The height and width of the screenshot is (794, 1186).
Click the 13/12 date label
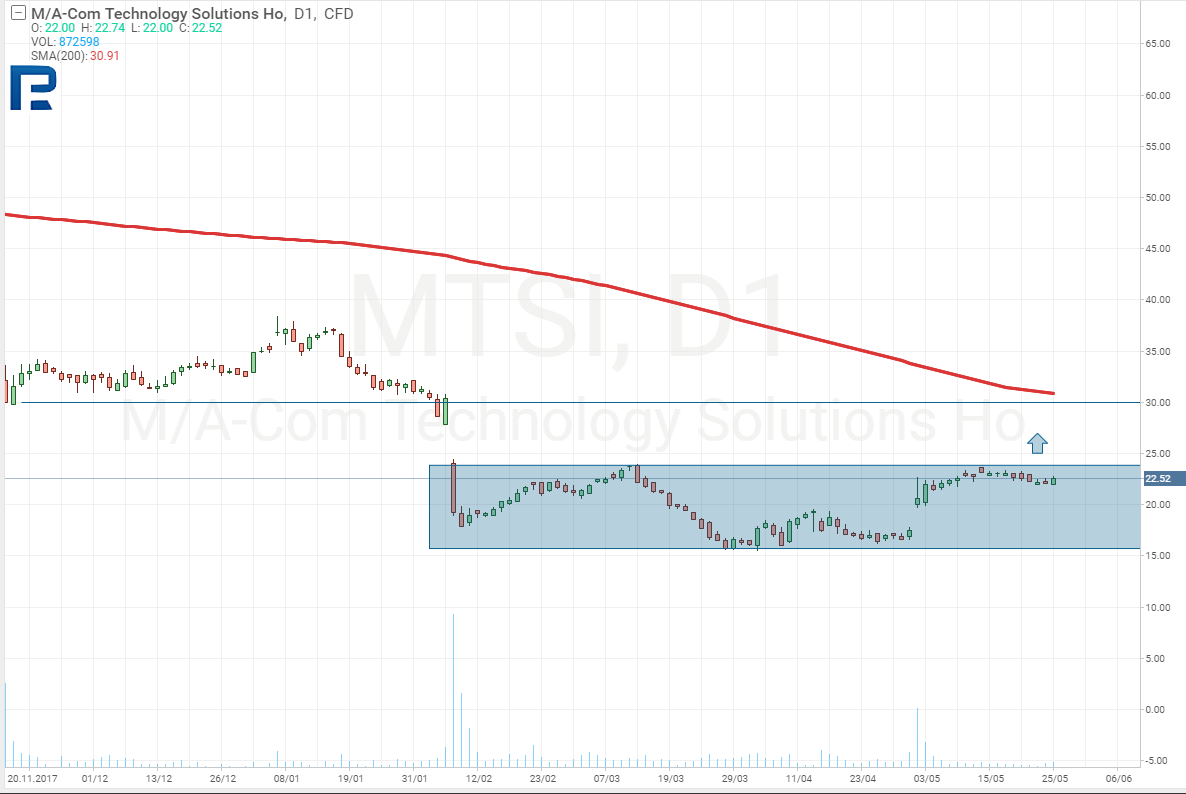coord(159,778)
